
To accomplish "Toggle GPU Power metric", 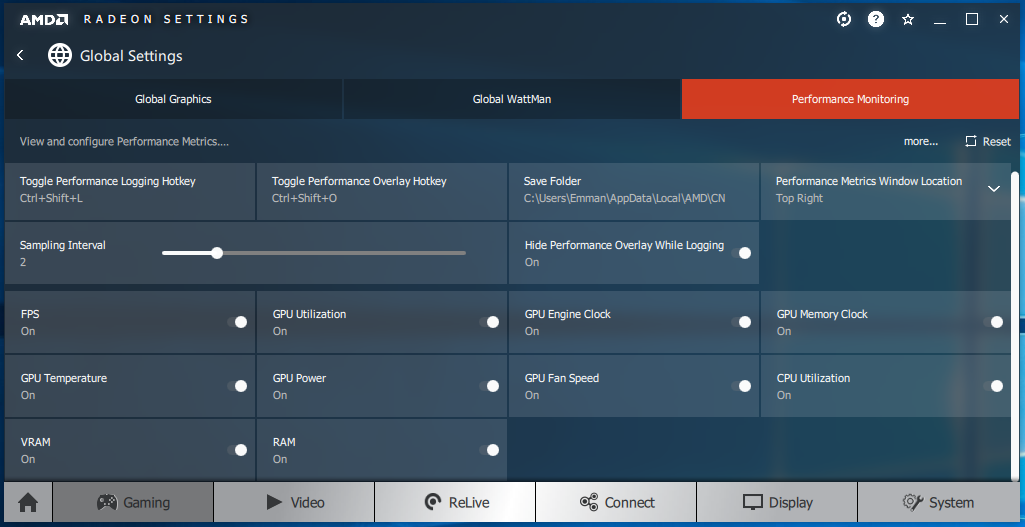I will [x=489, y=386].
